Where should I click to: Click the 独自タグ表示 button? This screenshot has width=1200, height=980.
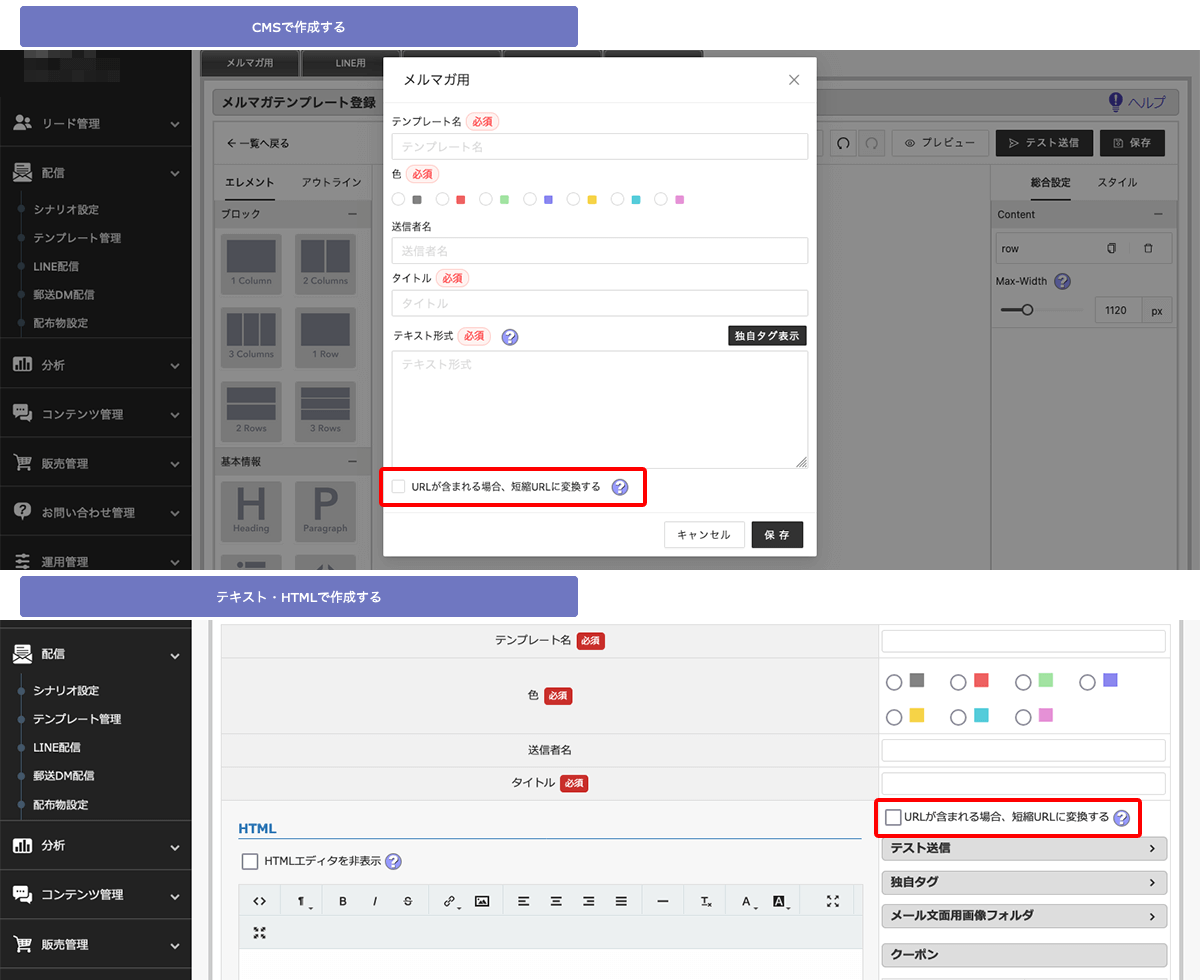click(767, 336)
